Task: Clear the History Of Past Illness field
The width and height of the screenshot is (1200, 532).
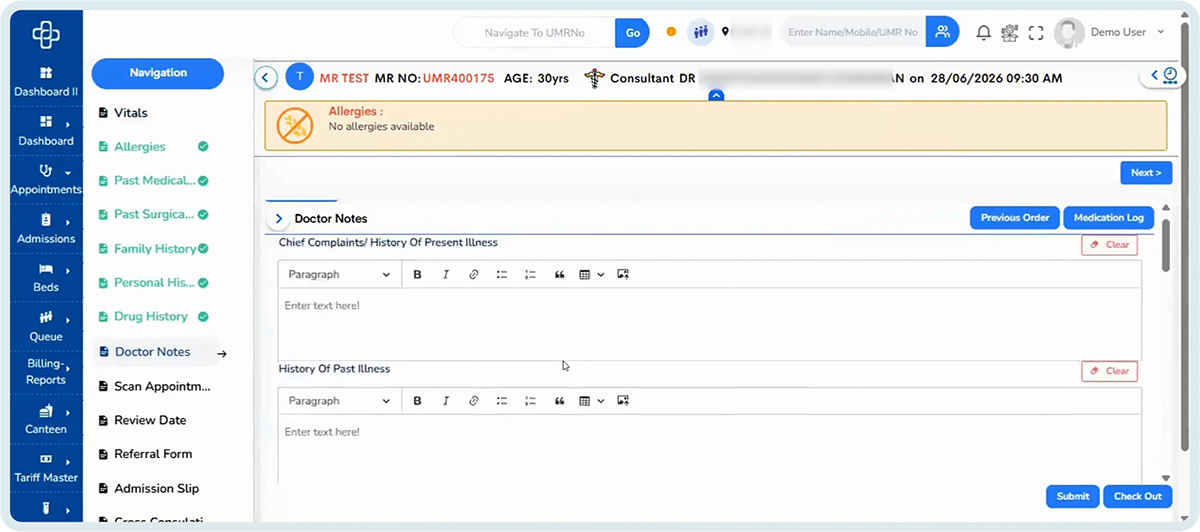Action: point(1109,371)
